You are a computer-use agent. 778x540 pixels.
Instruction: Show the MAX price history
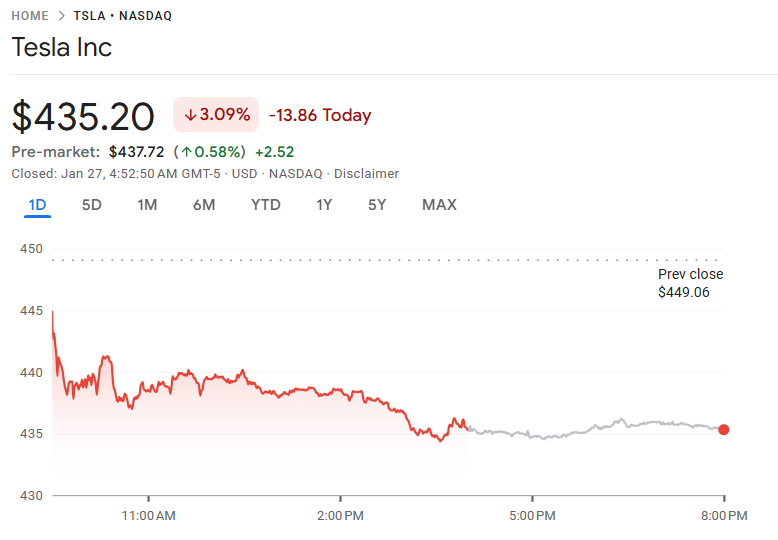coord(439,205)
